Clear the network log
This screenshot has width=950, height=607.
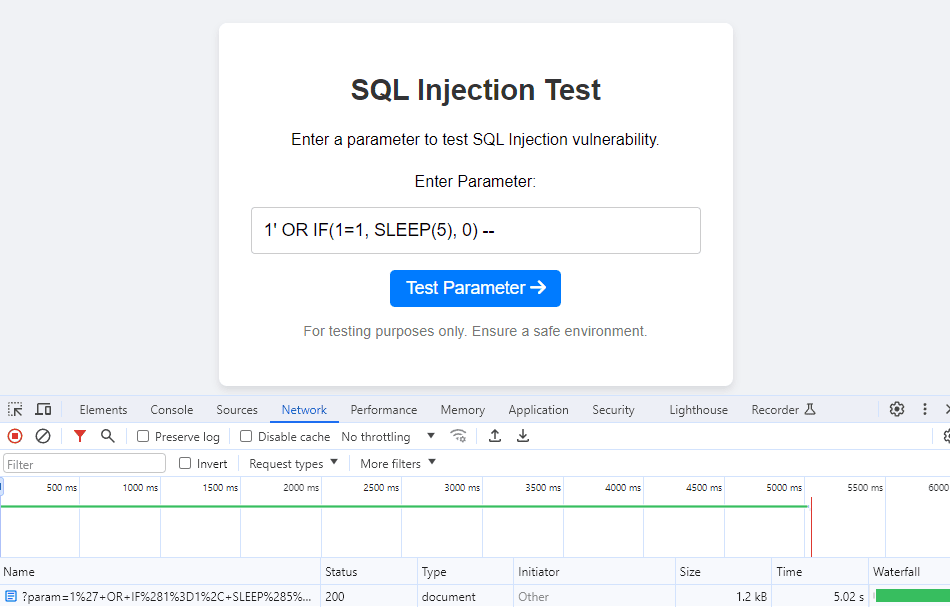coord(41,436)
